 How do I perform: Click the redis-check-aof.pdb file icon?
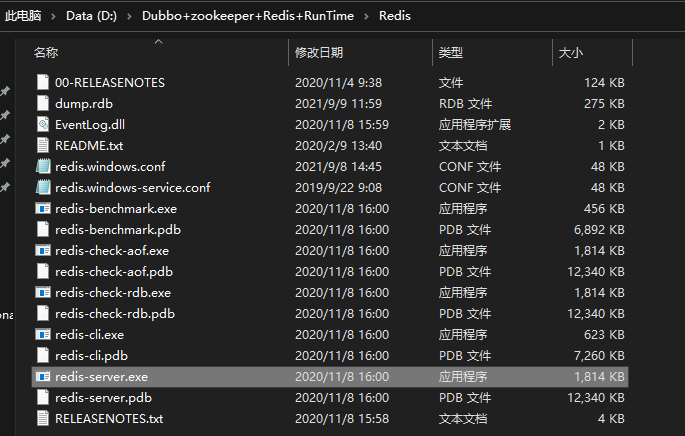tap(43, 271)
